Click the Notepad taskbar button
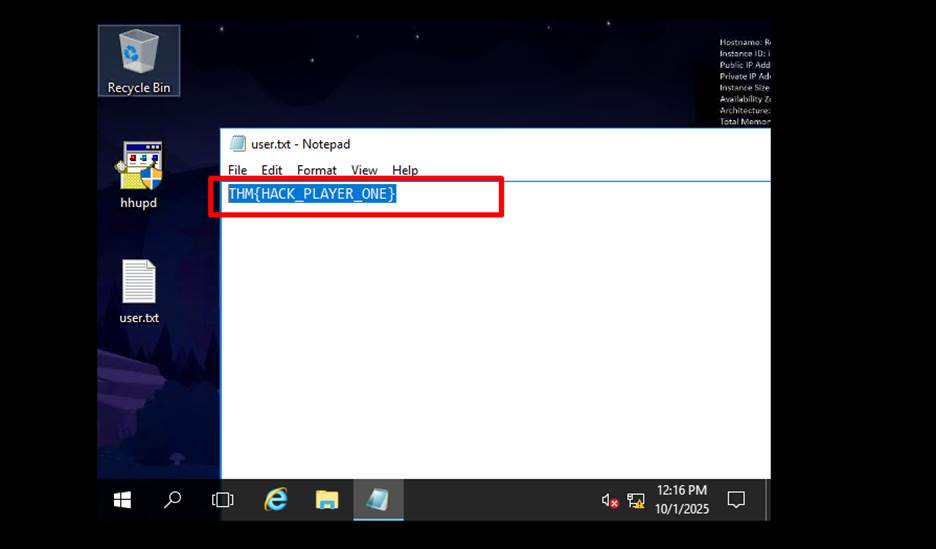This screenshot has width=936, height=549. click(x=378, y=500)
